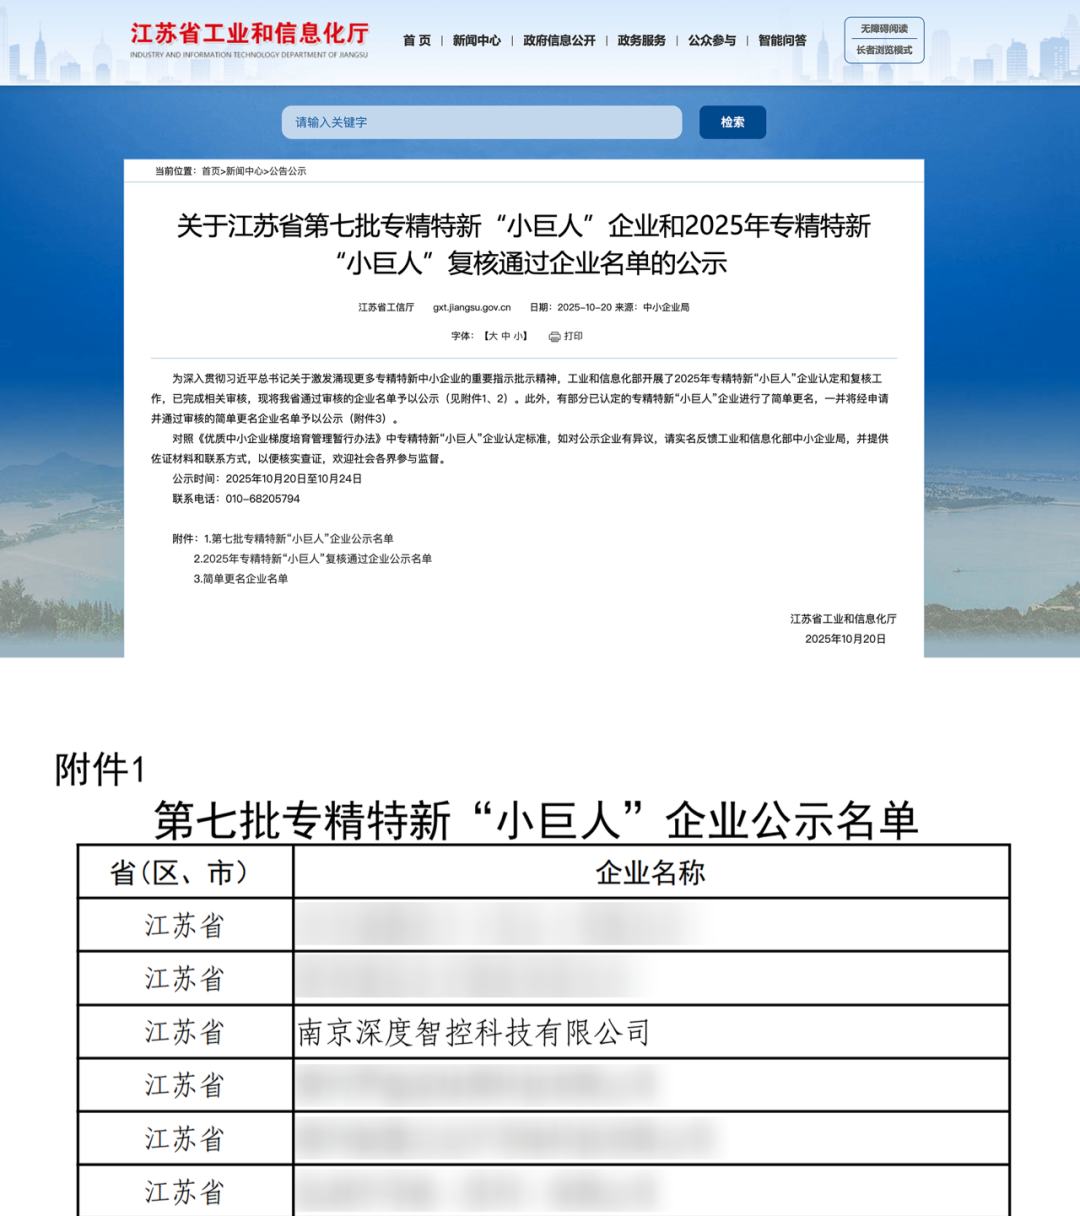Open the 政务服务 navigation entry
Viewport: 1080px width, 1216px height.
click(640, 41)
